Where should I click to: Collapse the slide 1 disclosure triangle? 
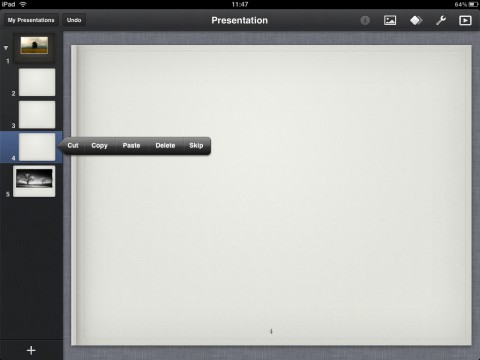coord(6,48)
